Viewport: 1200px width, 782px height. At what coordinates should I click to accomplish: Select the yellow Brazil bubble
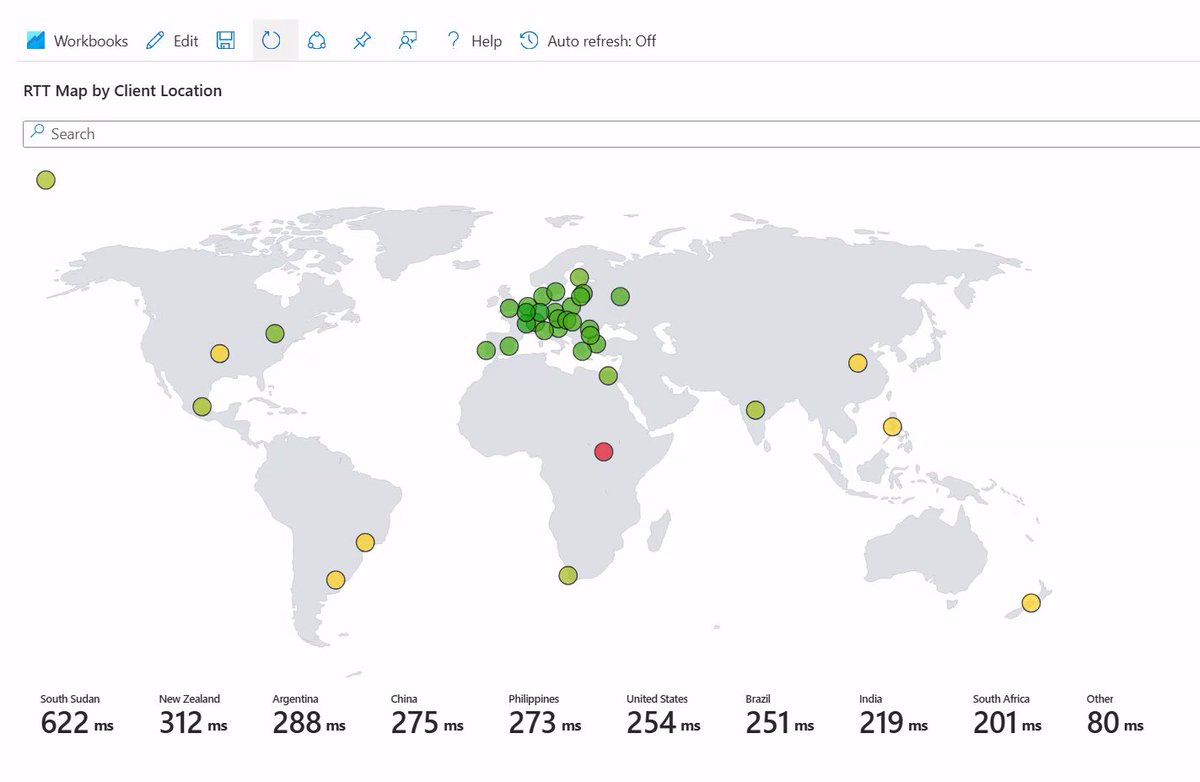point(365,542)
